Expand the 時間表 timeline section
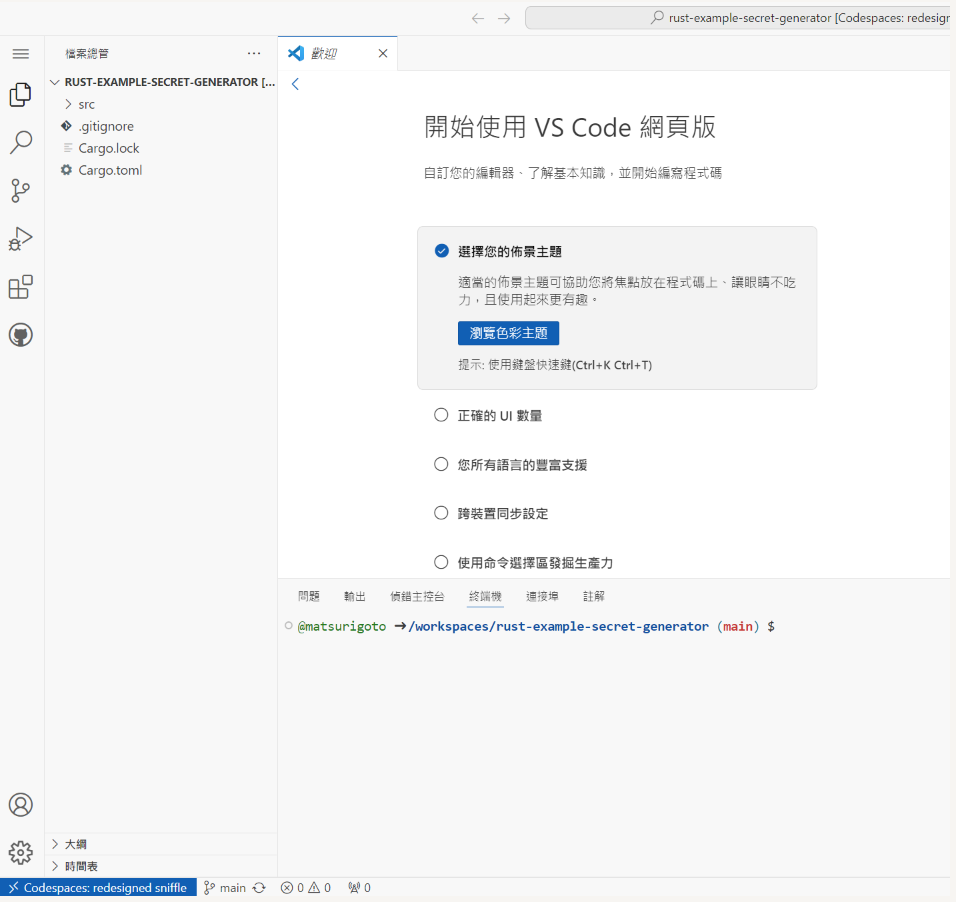Image resolution: width=956 pixels, height=902 pixels. coord(162,866)
